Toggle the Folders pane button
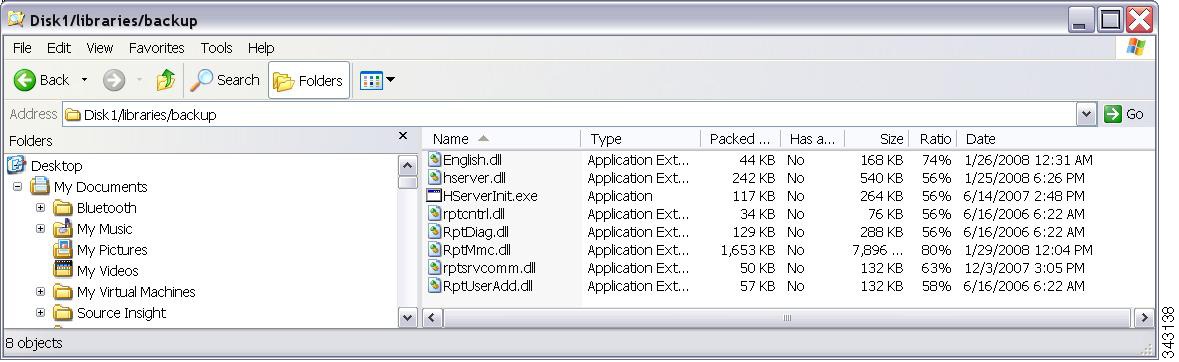 (x=308, y=80)
